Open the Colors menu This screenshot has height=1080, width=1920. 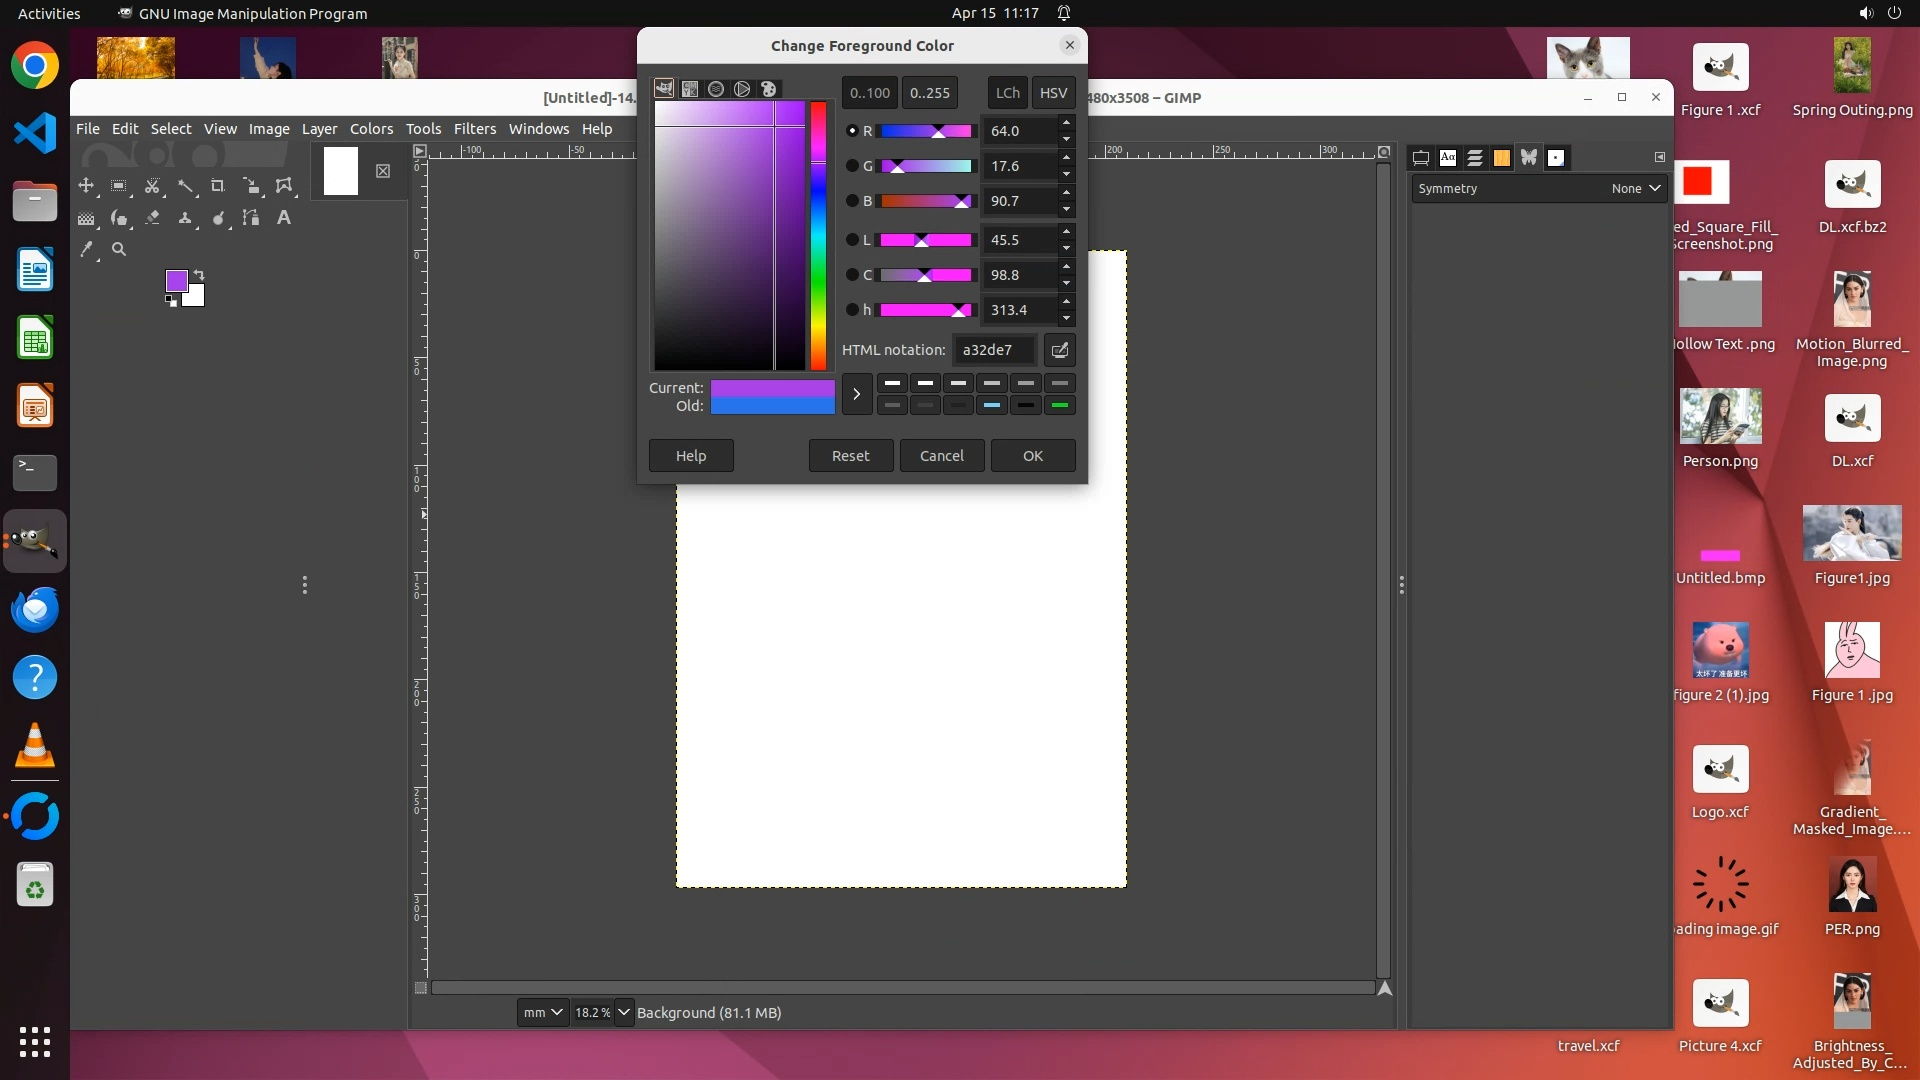pos(371,129)
